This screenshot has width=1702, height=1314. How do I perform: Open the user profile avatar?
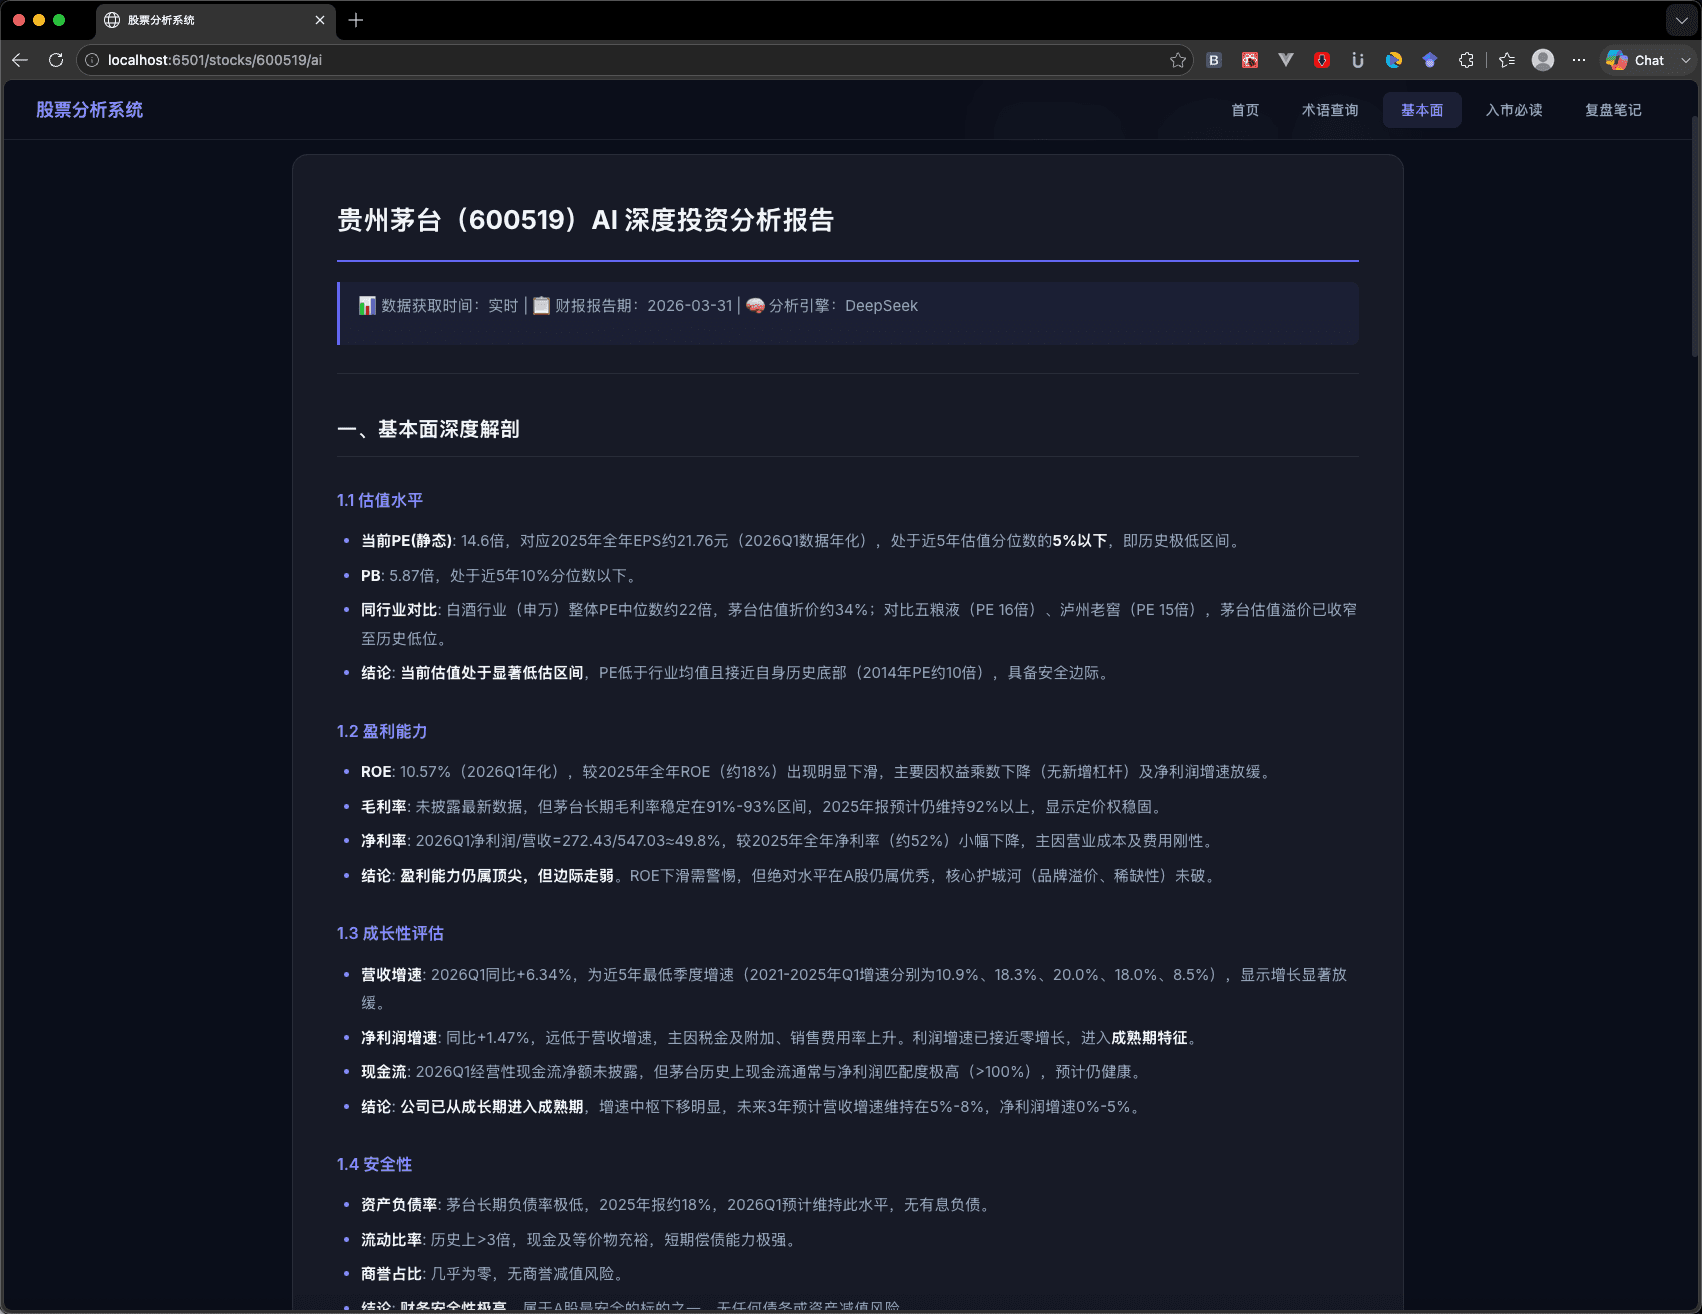(x=1543, y=60)
